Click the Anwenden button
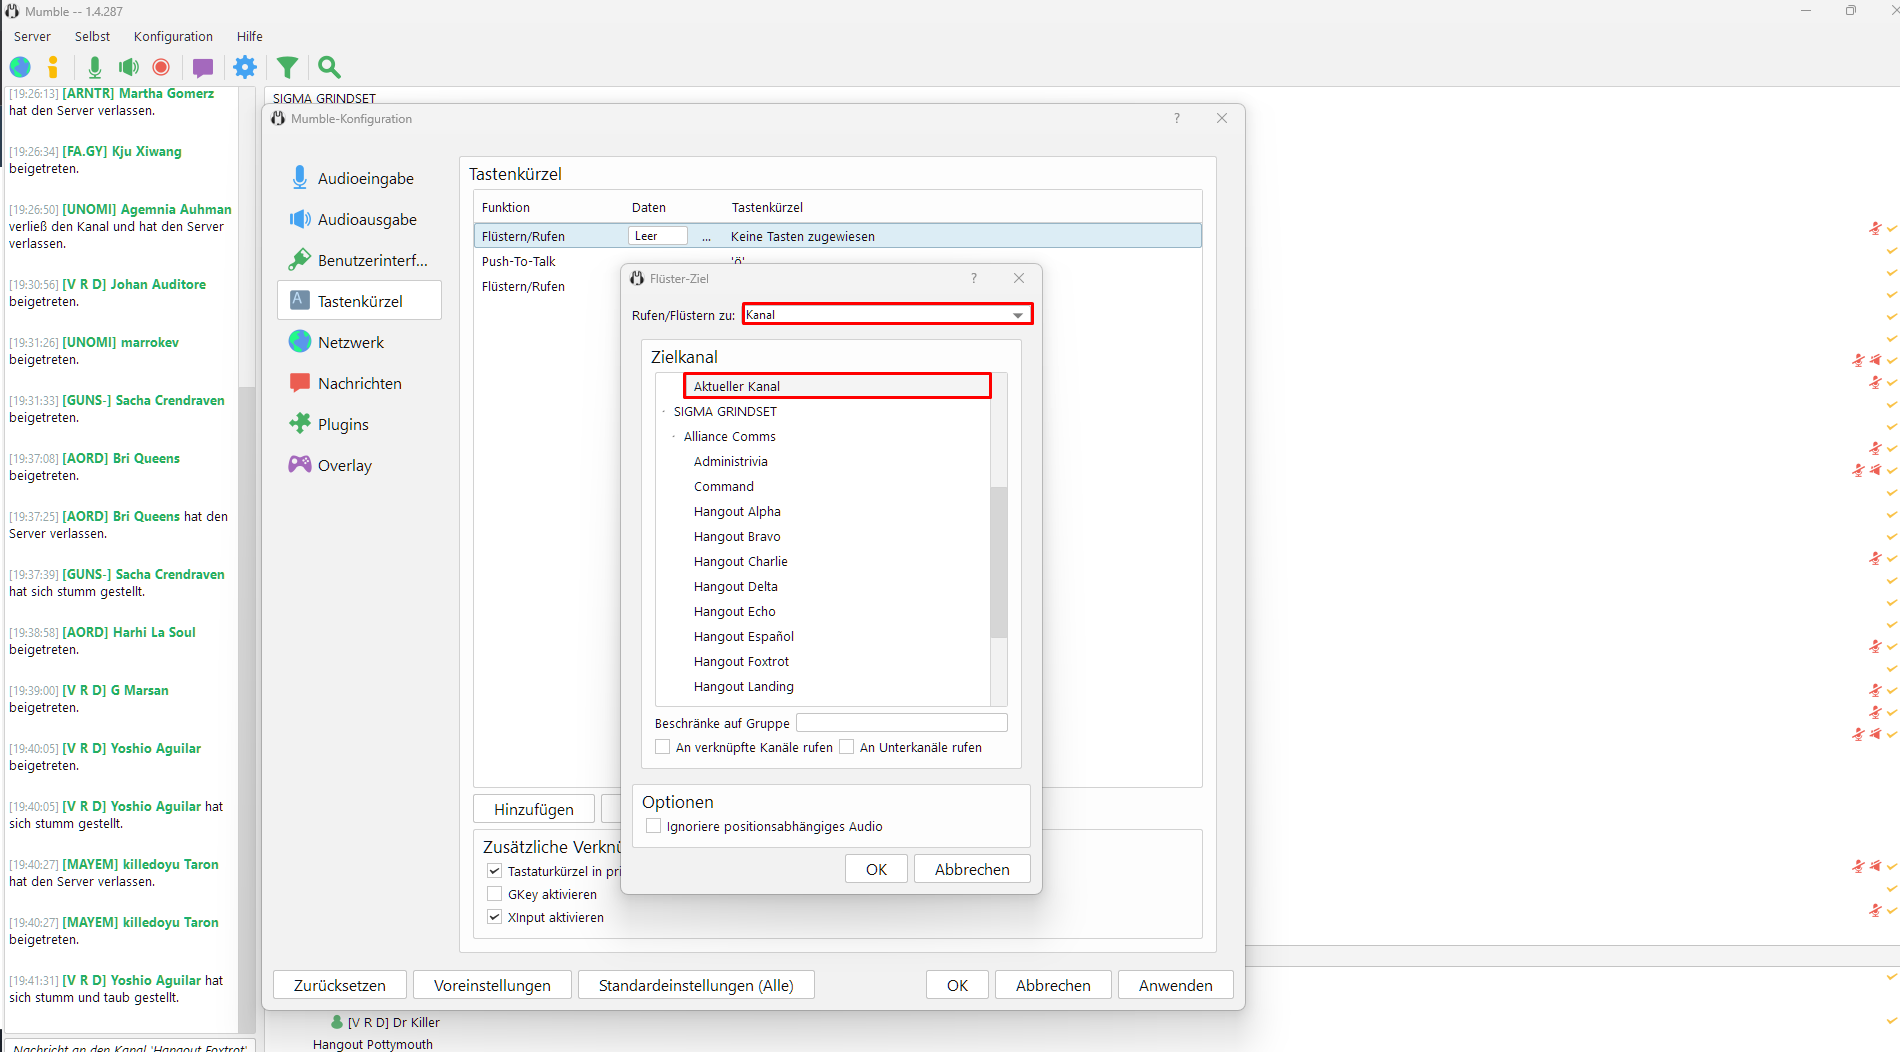1900x1052 pixels. [1175, 985]
